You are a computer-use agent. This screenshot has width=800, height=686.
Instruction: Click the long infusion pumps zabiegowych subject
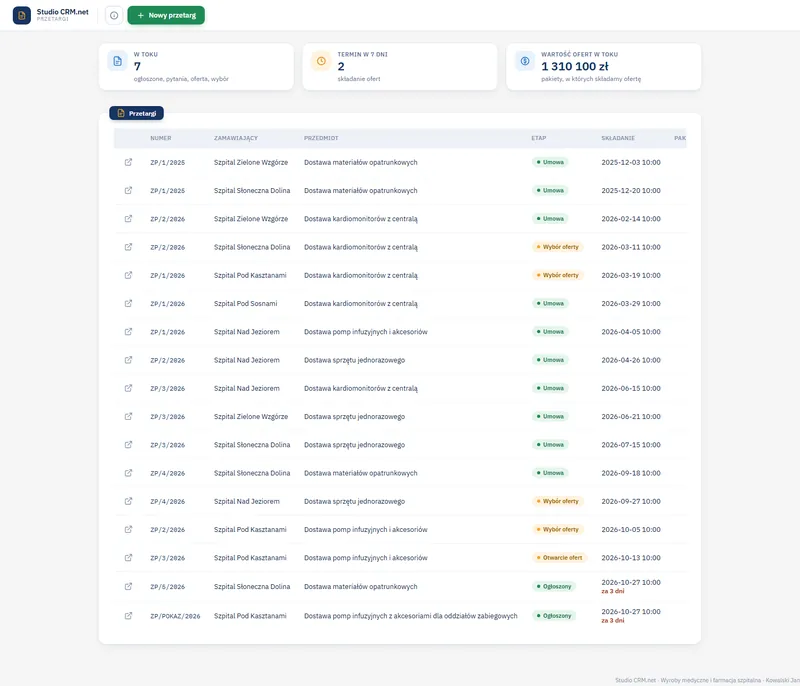(x=410, y=616)
